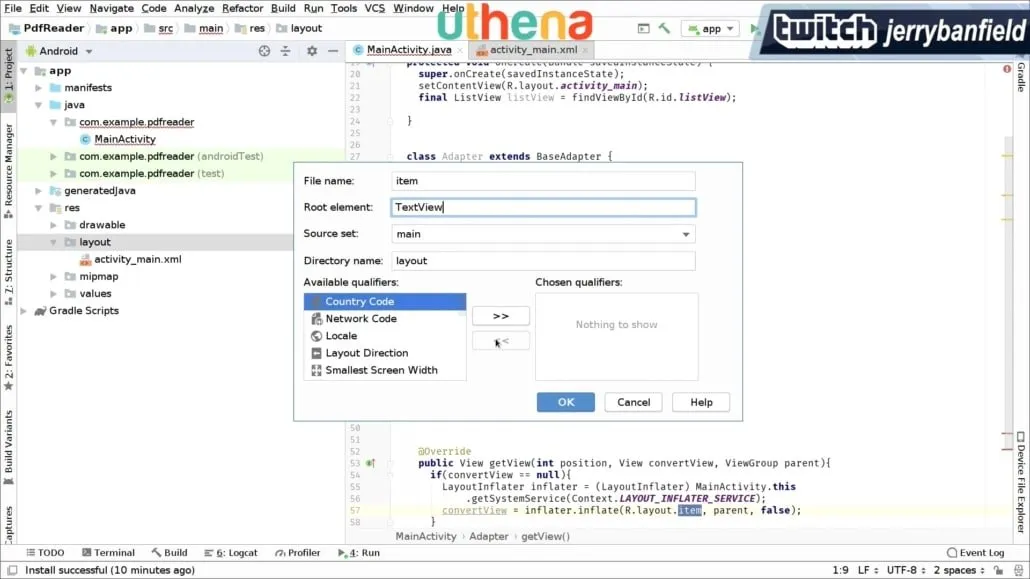Click the << remove qualifier button
The image size is (1030, 579).
(501, 341)
